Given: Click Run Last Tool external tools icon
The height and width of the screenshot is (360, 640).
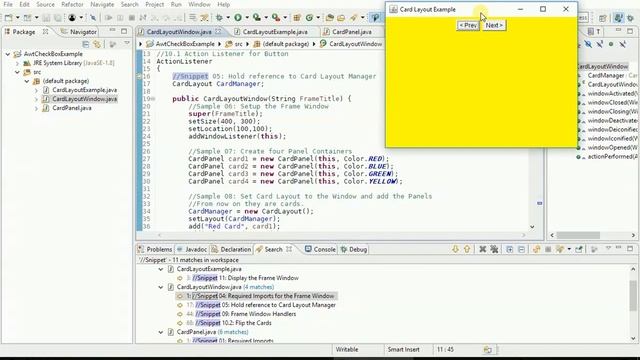Looking at the screenshot, I should point(276,18).
